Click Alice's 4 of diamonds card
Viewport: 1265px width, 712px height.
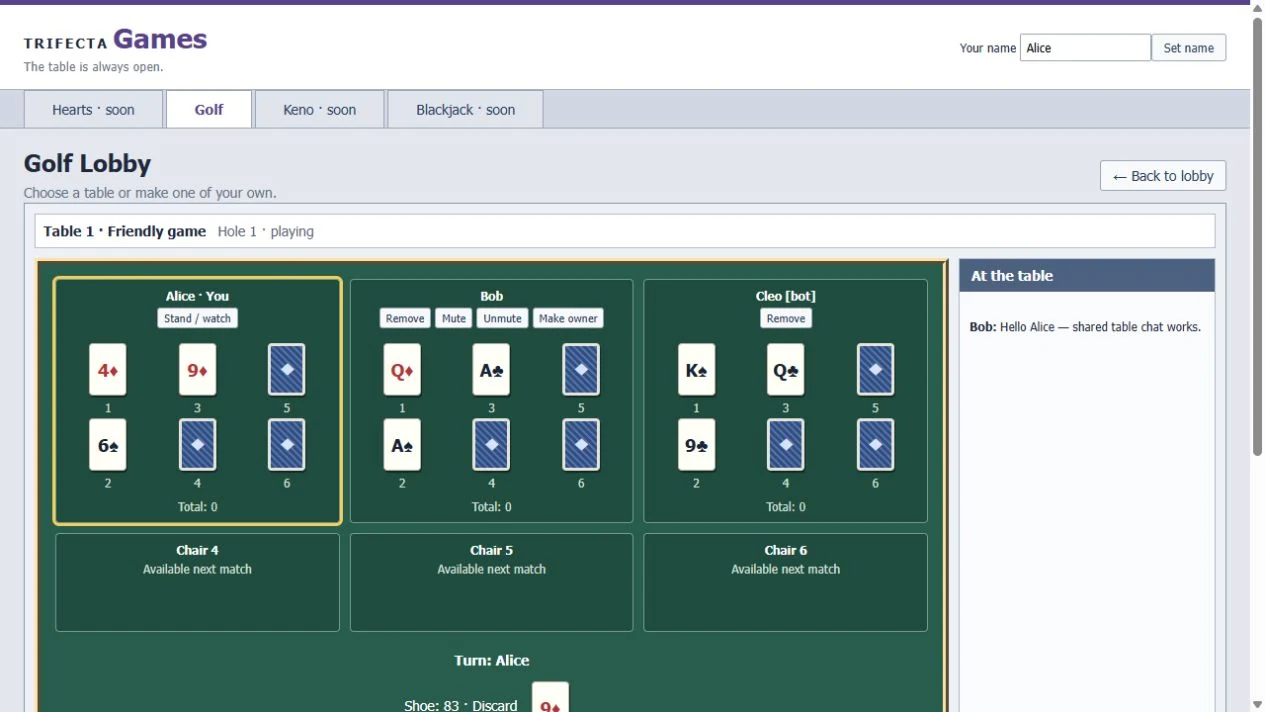coord(108,370)
